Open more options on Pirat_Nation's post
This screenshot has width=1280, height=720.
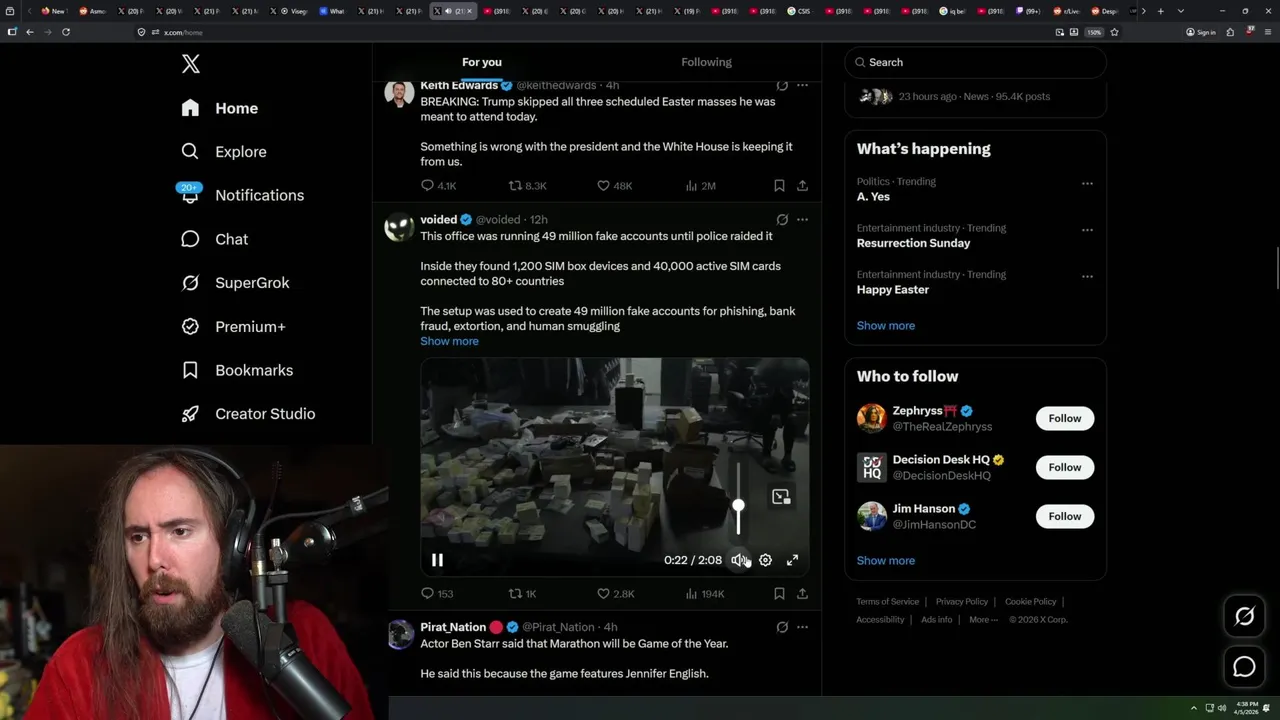[x=802, y=627]
